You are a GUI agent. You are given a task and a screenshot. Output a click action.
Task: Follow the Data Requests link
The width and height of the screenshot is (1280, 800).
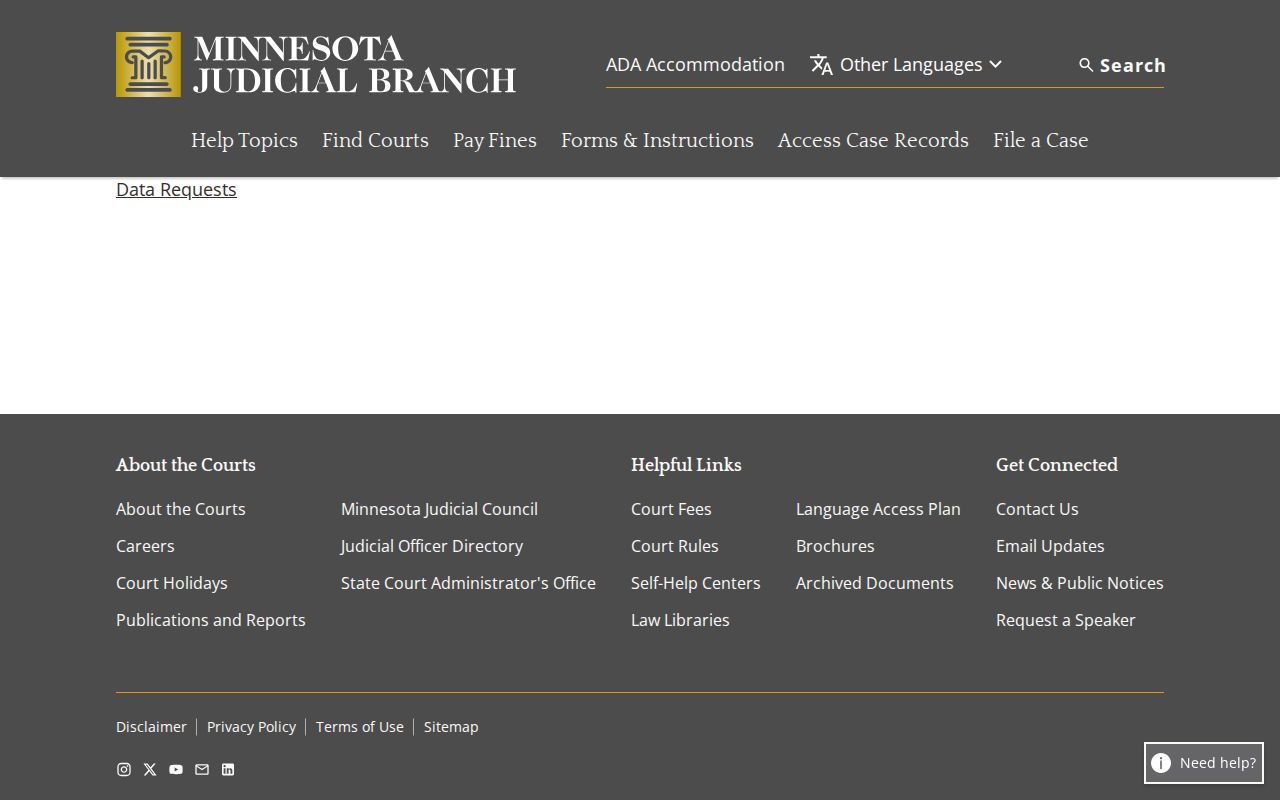point(176,190)
